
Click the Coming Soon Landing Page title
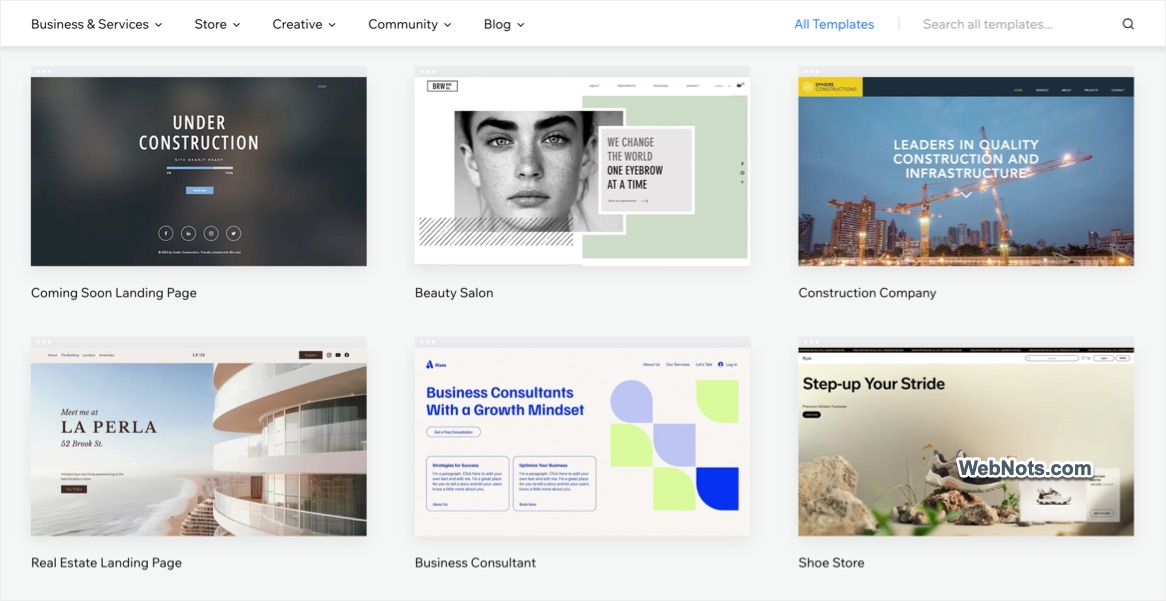(x=114, y=292)
